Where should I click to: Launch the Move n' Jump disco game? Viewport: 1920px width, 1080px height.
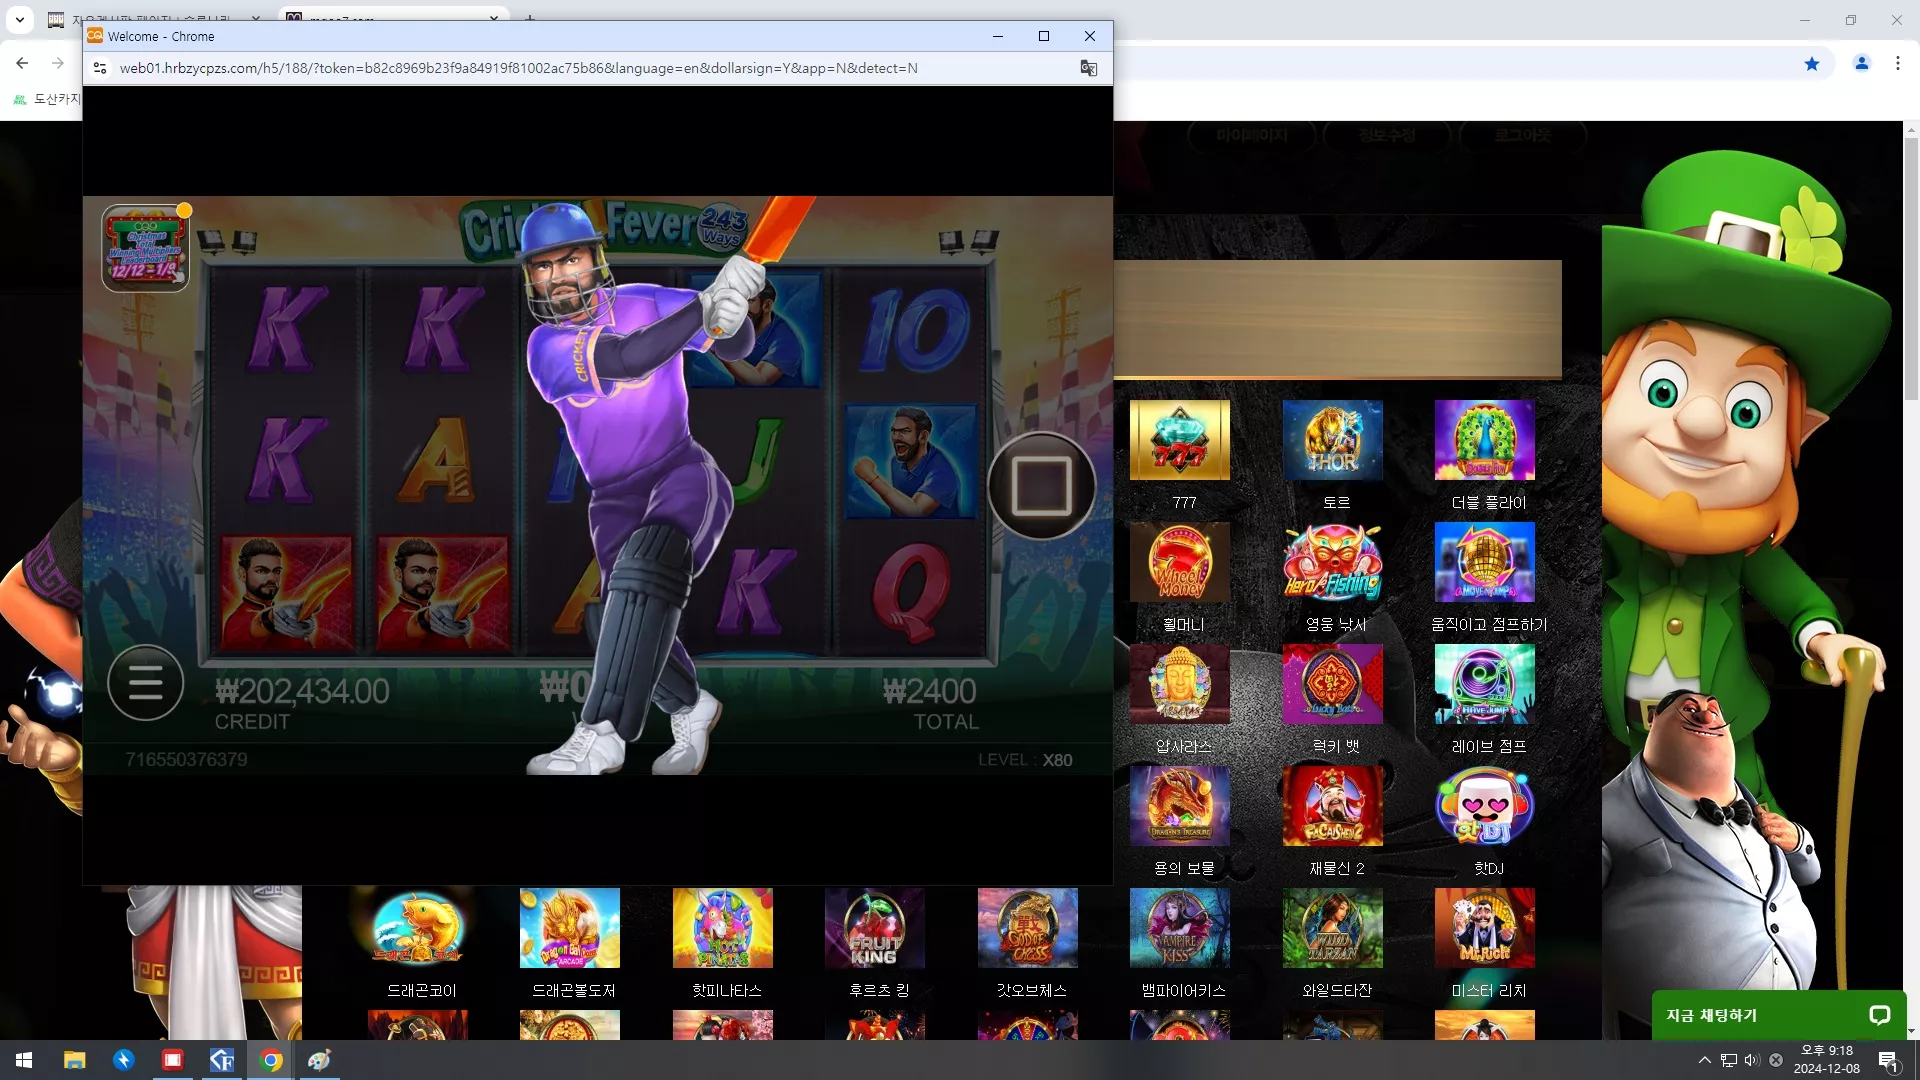[x=1485, y=562]
